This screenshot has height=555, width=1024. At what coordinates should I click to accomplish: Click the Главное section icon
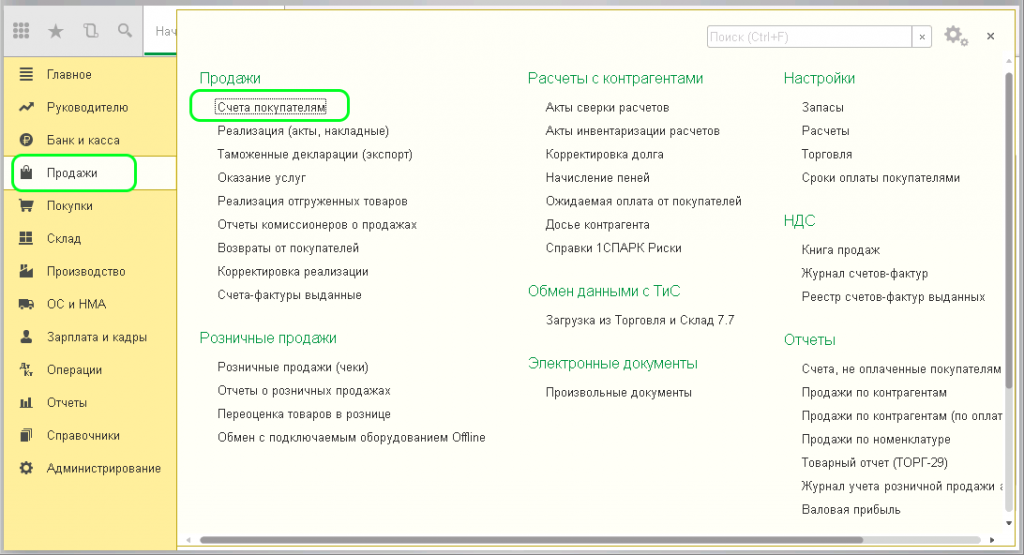(x=26, y=74)
